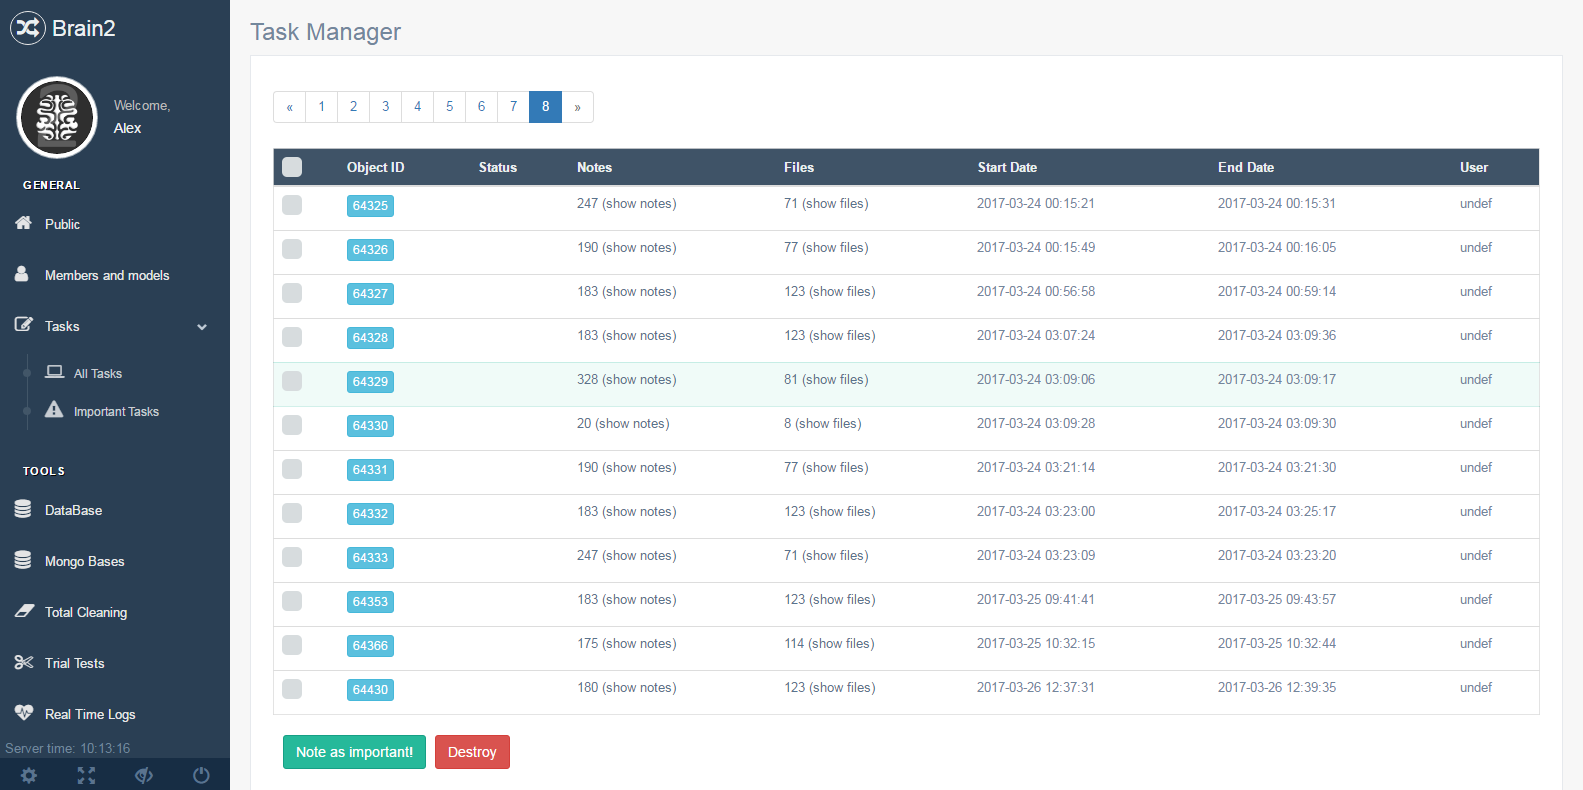Open the Important Tasks submenu item

[x=115, y=411]
